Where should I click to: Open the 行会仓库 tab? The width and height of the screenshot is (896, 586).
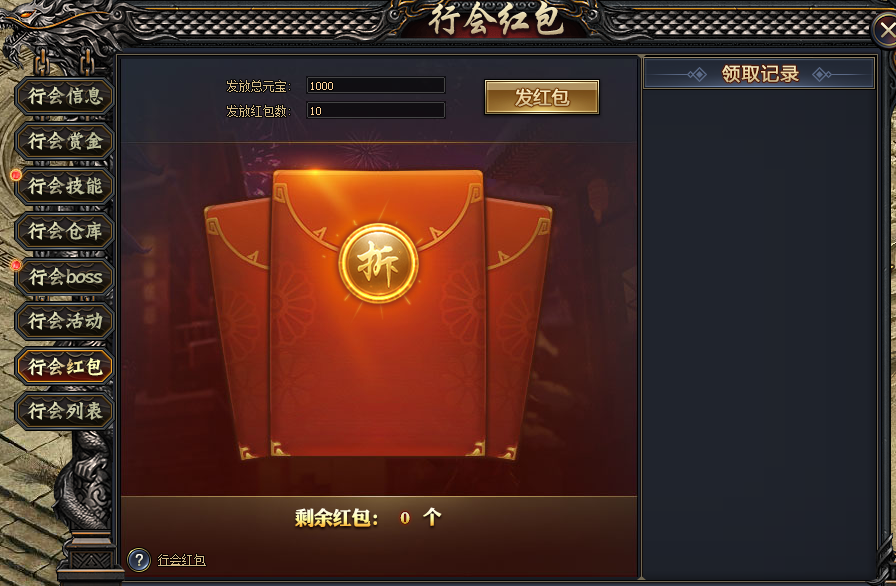click(x=65, y=231)
